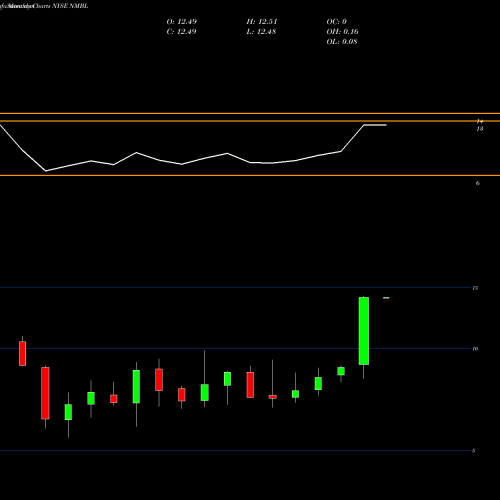
Task: Click the tiny green dash candle at chart end
Action: (386, 298)
